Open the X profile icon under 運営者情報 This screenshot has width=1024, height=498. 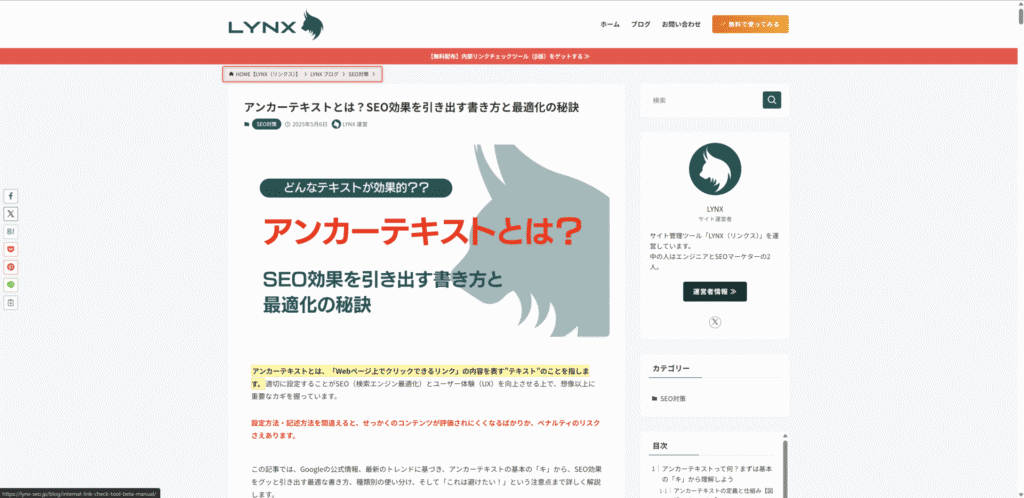point(715,322)
